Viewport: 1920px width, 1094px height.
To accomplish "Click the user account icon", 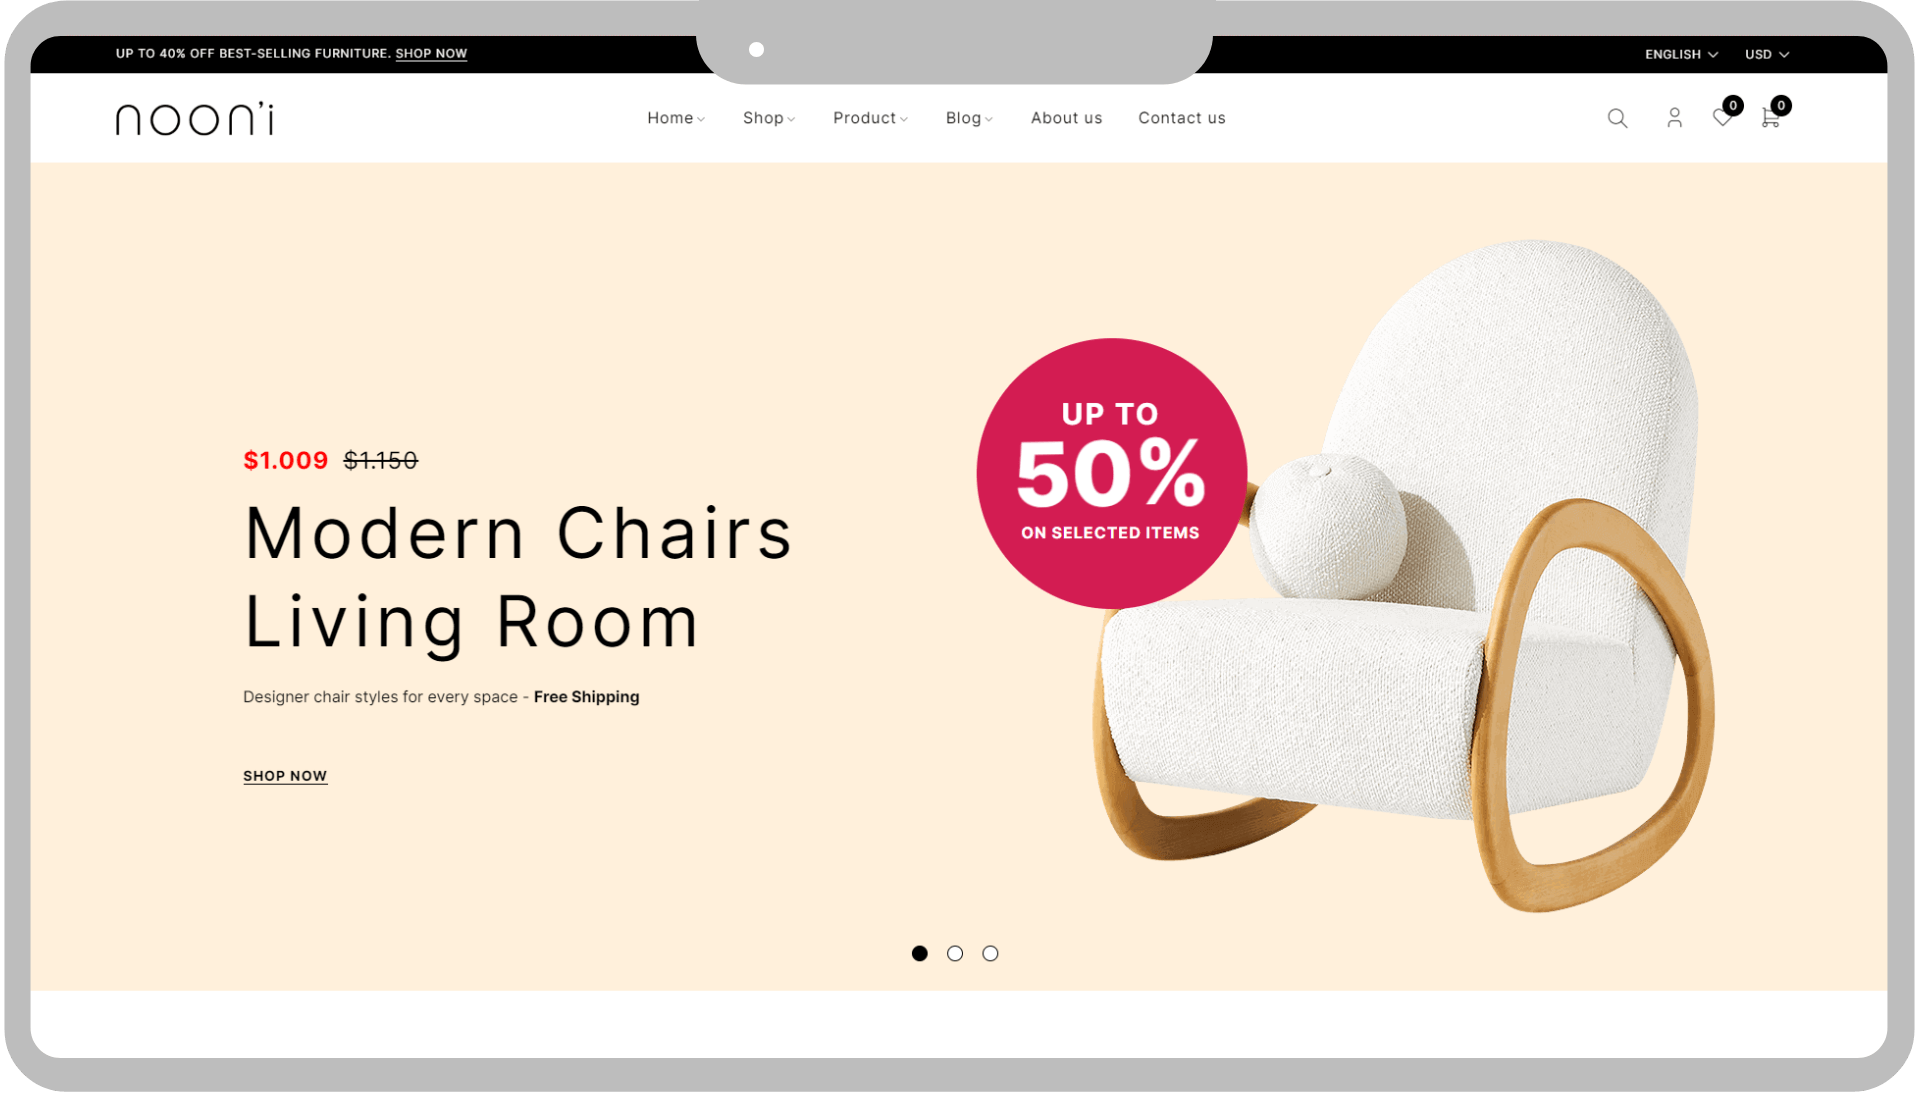I will 1674,118.
